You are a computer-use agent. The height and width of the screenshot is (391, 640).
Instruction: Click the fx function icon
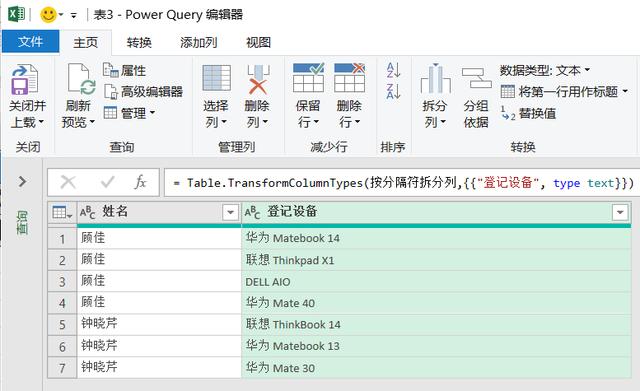pos(140,182)
